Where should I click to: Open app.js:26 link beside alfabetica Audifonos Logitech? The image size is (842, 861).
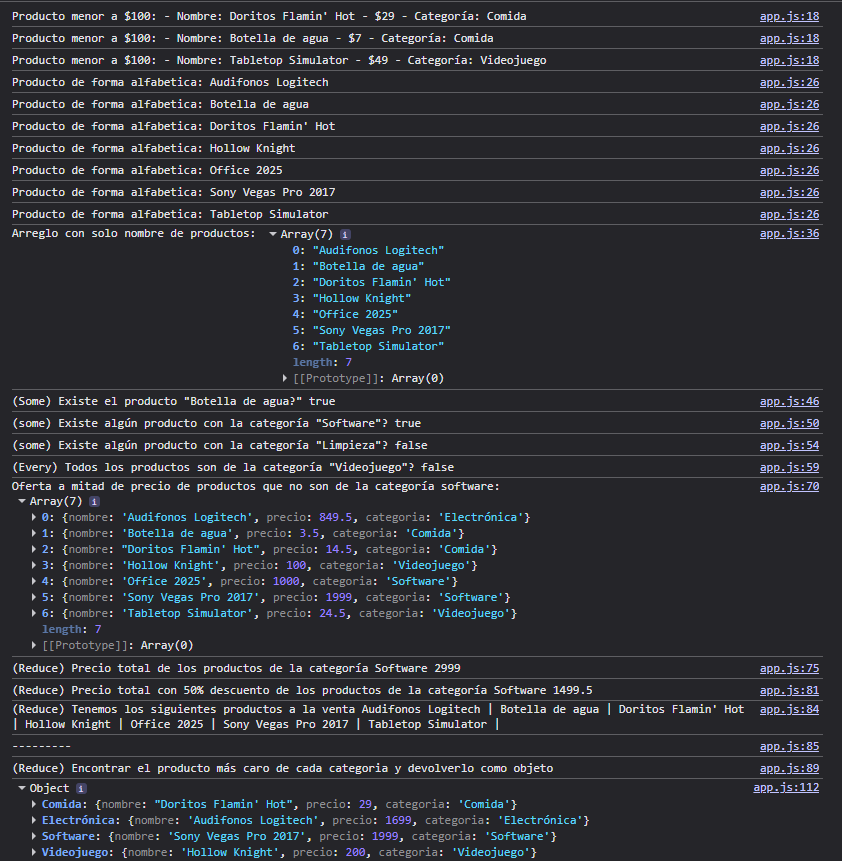click(x=789, y=82)
